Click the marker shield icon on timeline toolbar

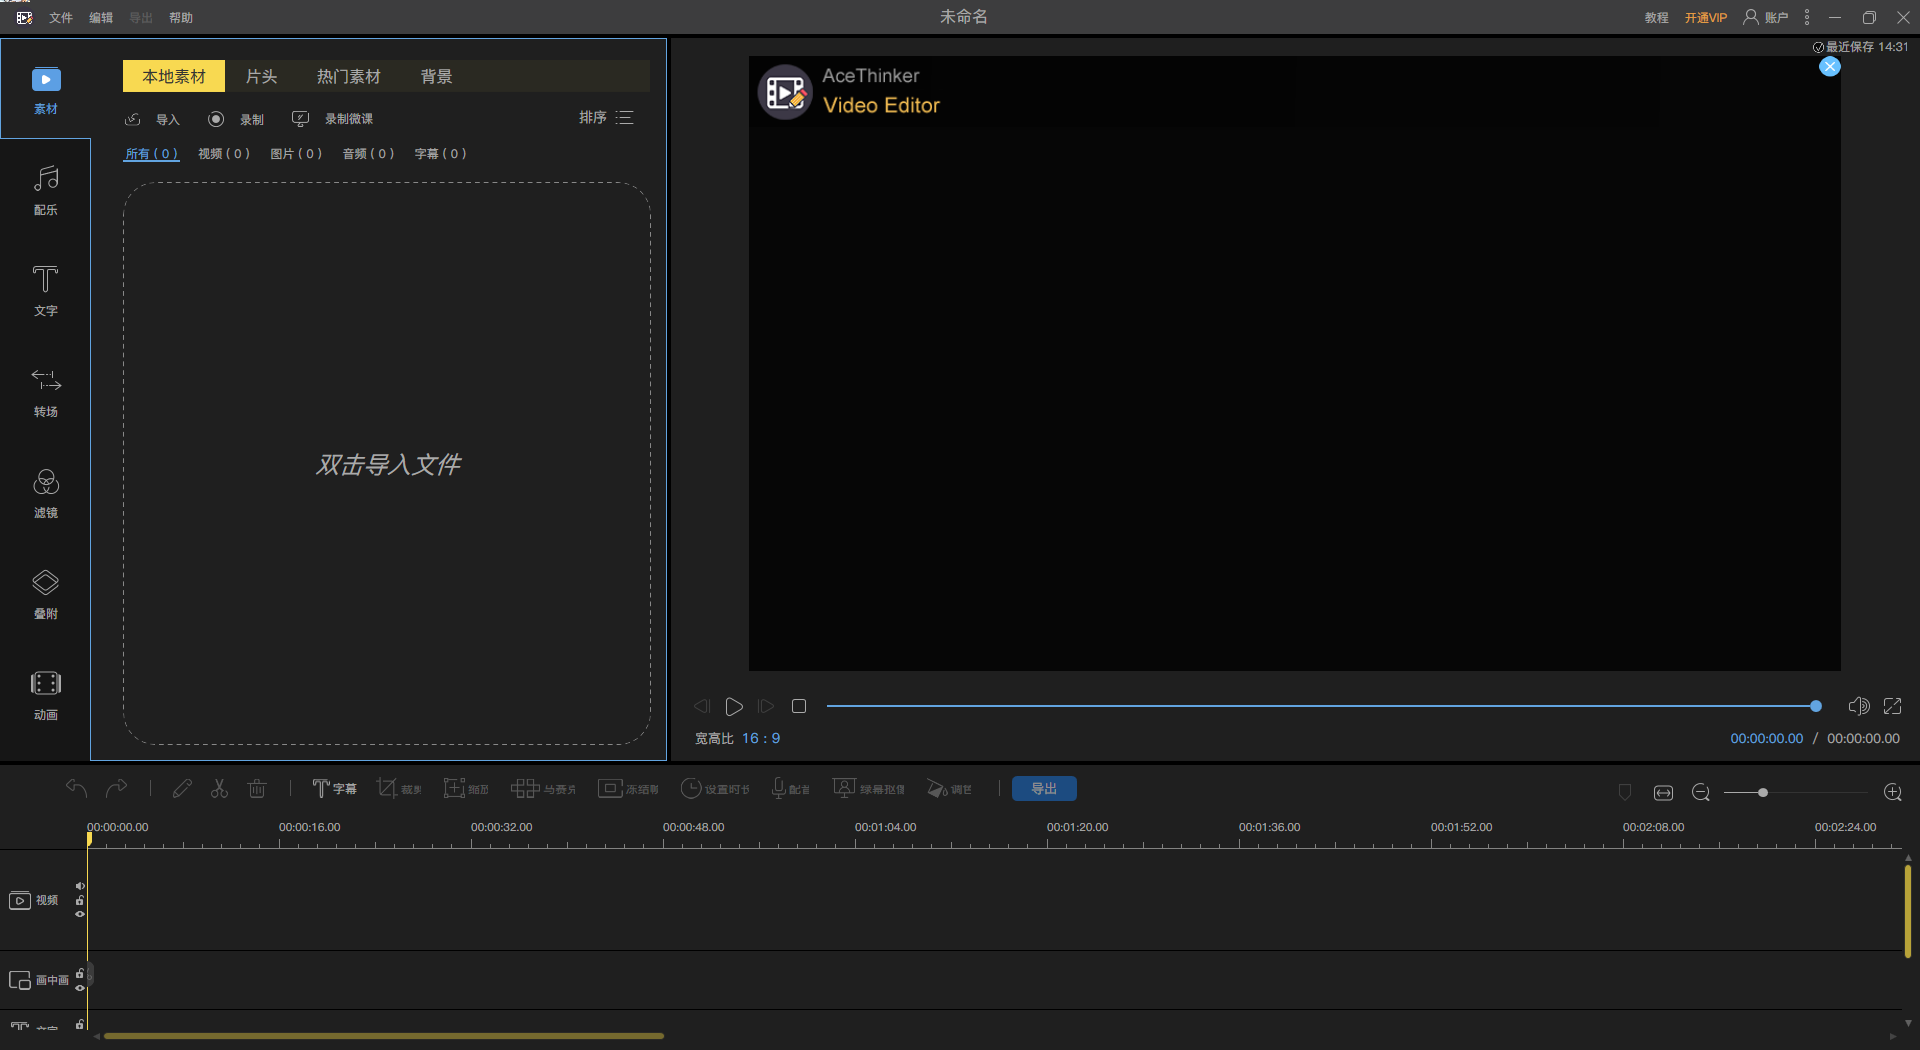(1625, 792)
